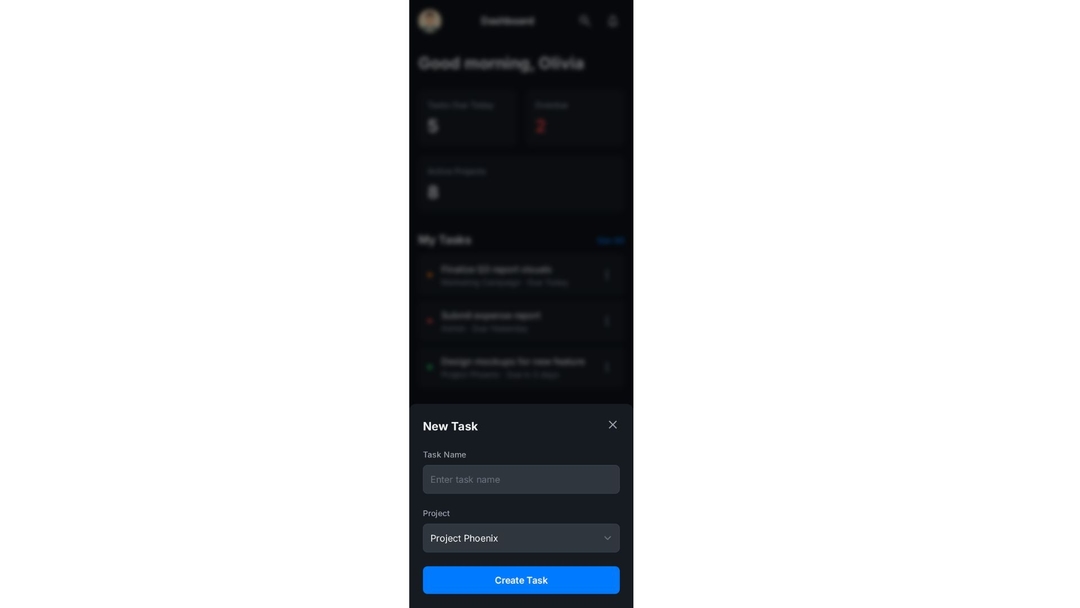Open the notifications bell icon
1080x608 pixels.
point(612,21)
